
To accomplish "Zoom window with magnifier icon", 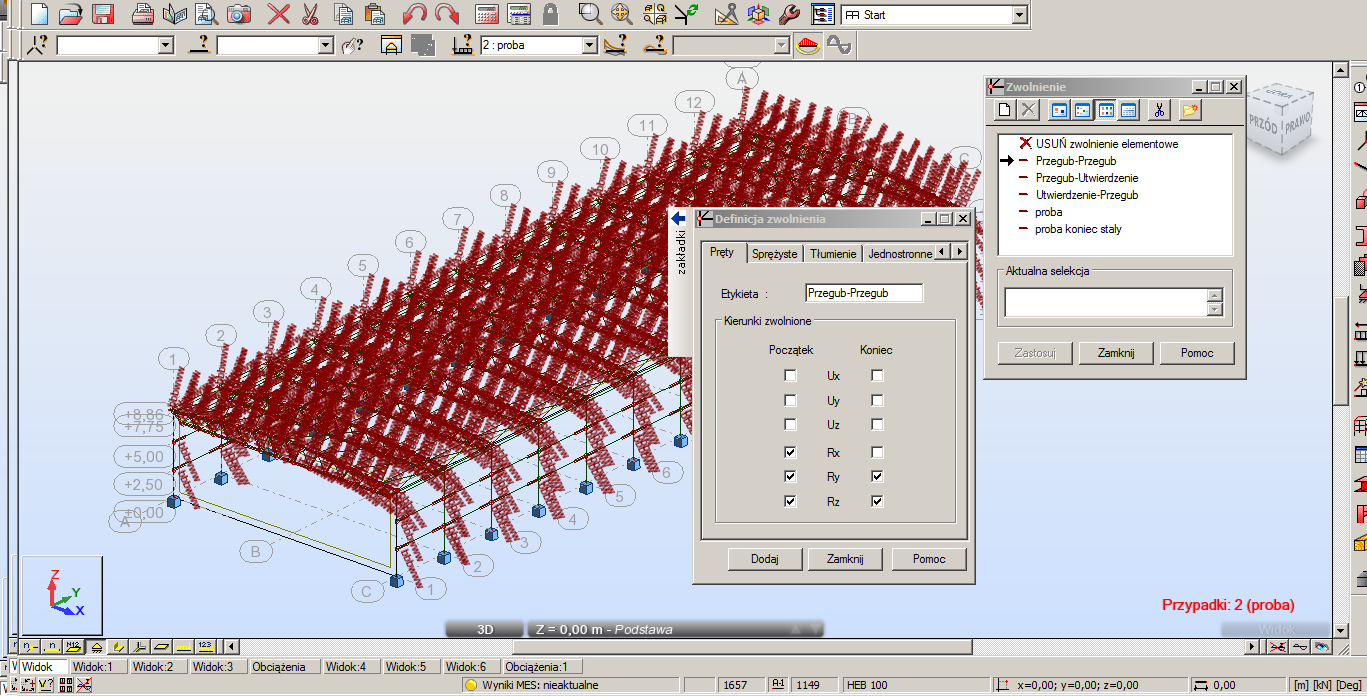I will 590,14.
